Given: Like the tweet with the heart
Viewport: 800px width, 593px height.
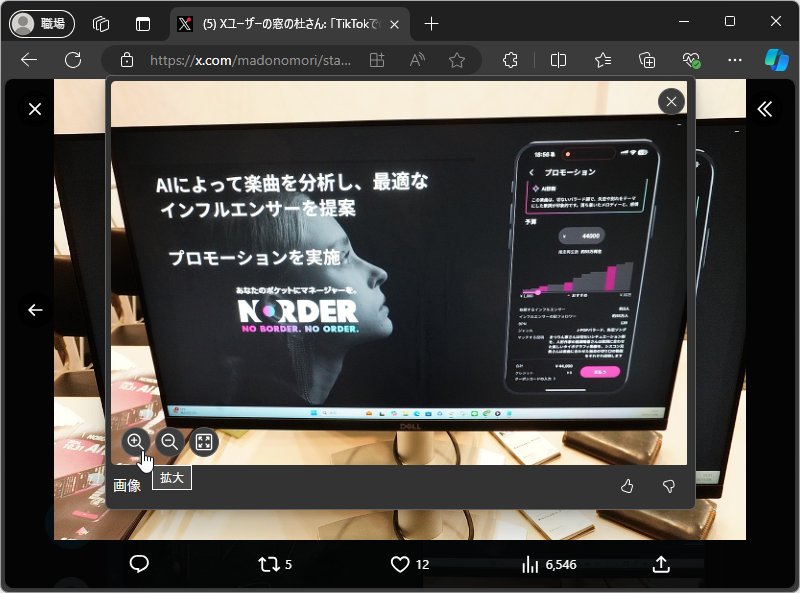Looking at the screenshot, I should click(399, 564).
